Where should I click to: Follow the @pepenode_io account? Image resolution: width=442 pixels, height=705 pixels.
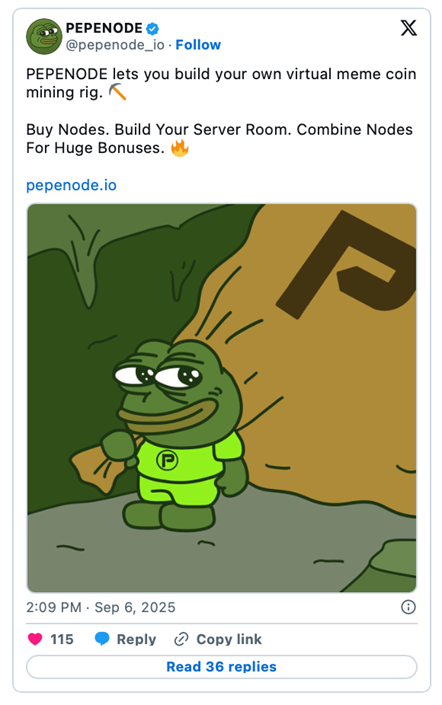(198, 45)
